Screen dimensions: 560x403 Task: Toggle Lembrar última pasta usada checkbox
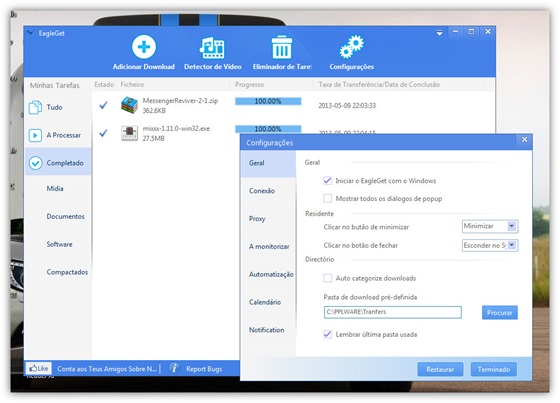point(327,334)
